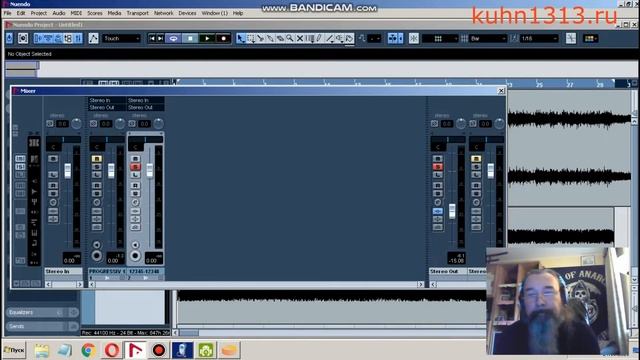Screen dimensions: 640x360
Task: Enable record on 12345-12348 channel
Action: click(135, 256)
